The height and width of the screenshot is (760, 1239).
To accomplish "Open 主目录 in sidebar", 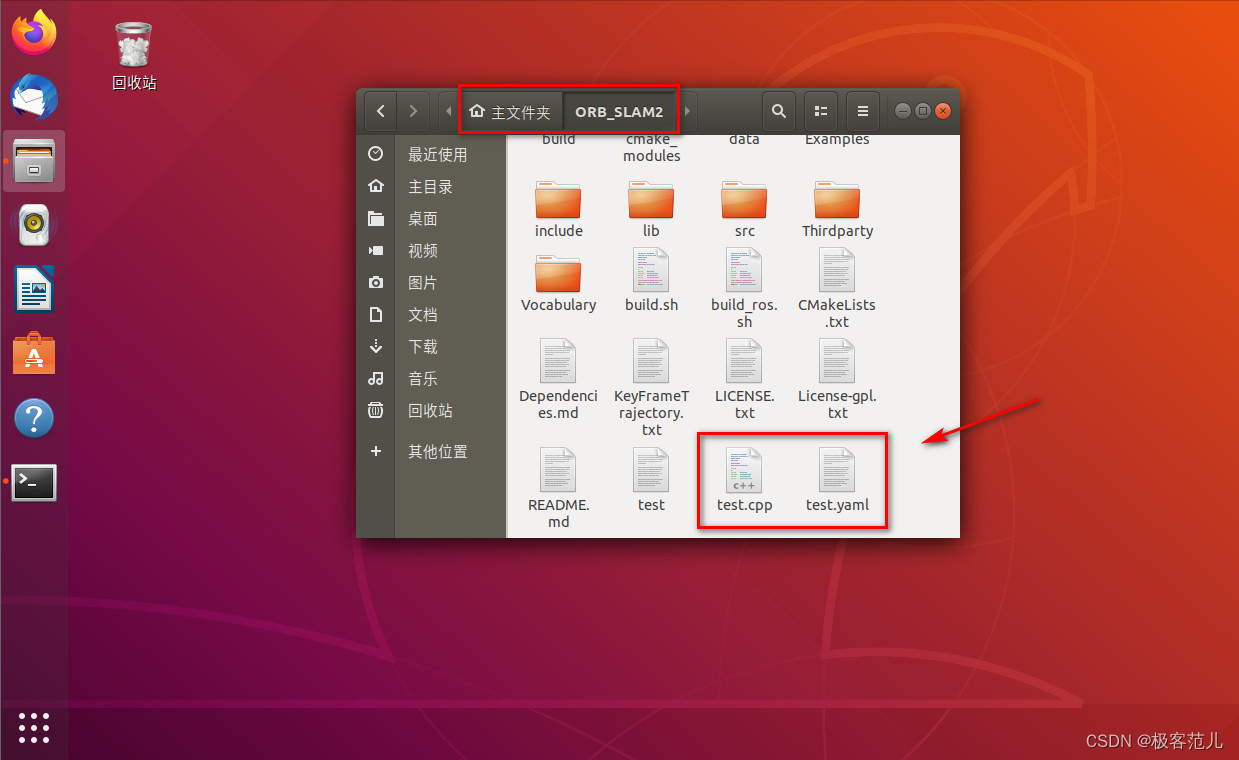I will (431, 186).
